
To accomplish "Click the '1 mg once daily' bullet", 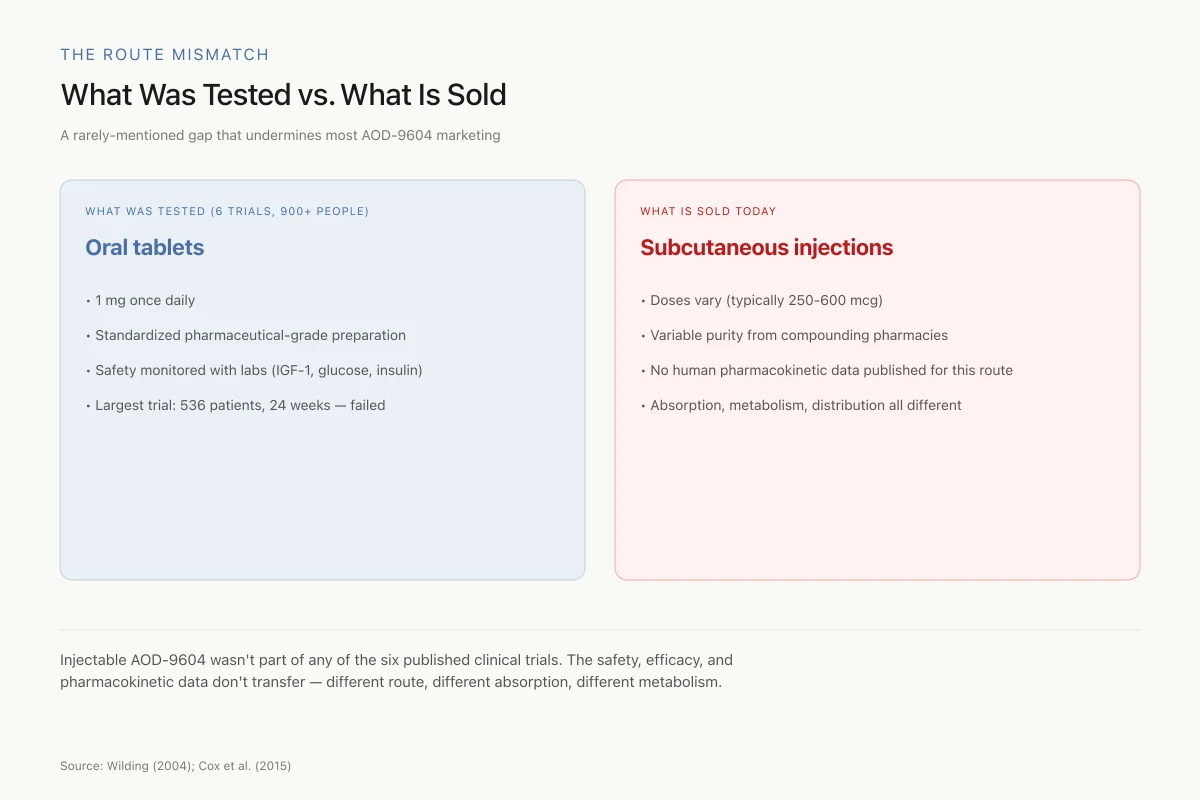I will (140, 300).
